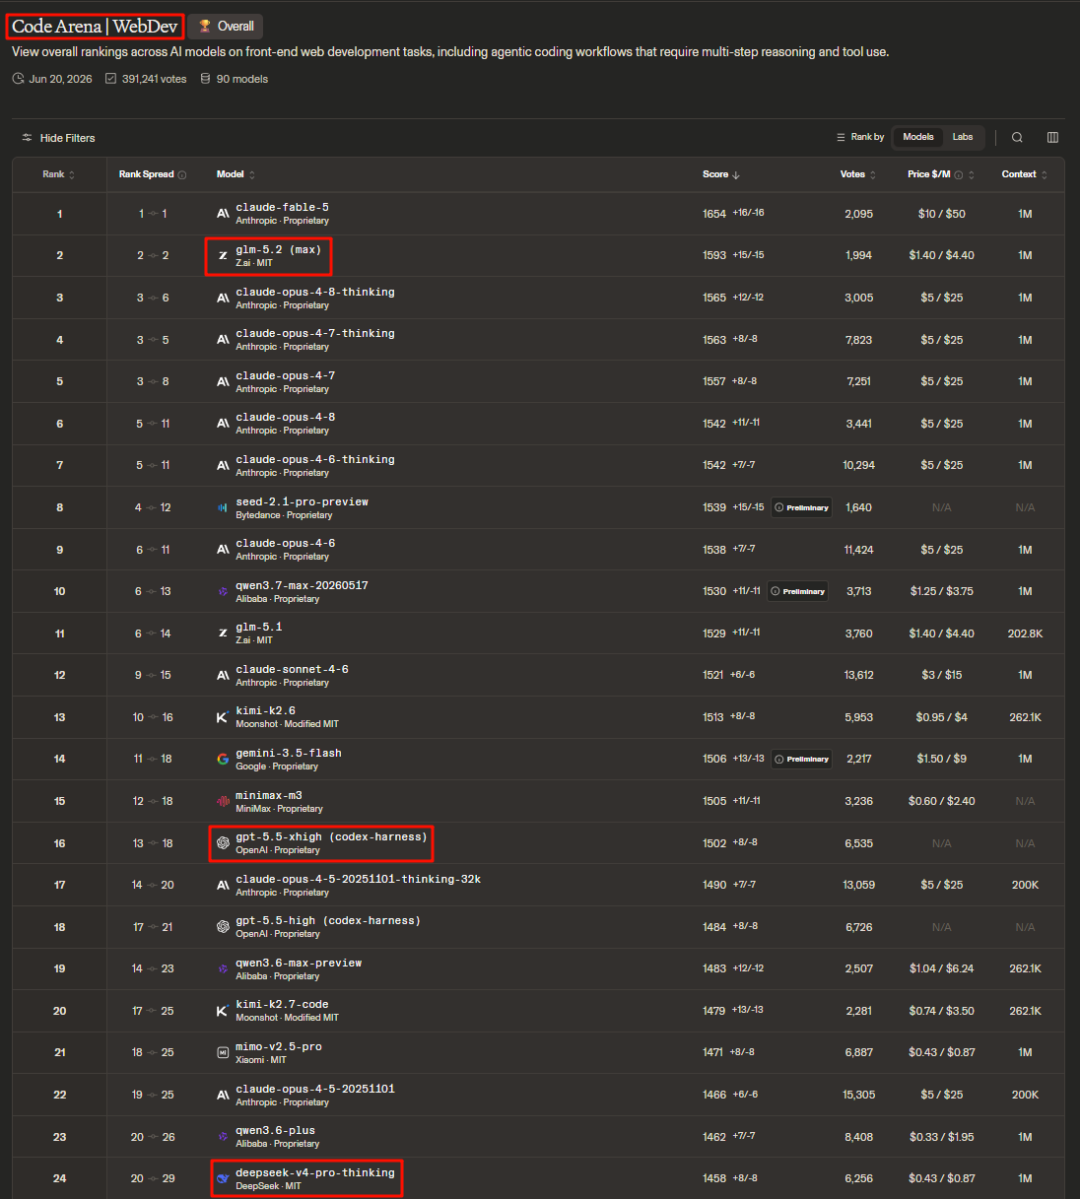Open the claude-opus-4-7-thinking model entry
This screenshot has height=1199, width=1080.
pos(315,333)
